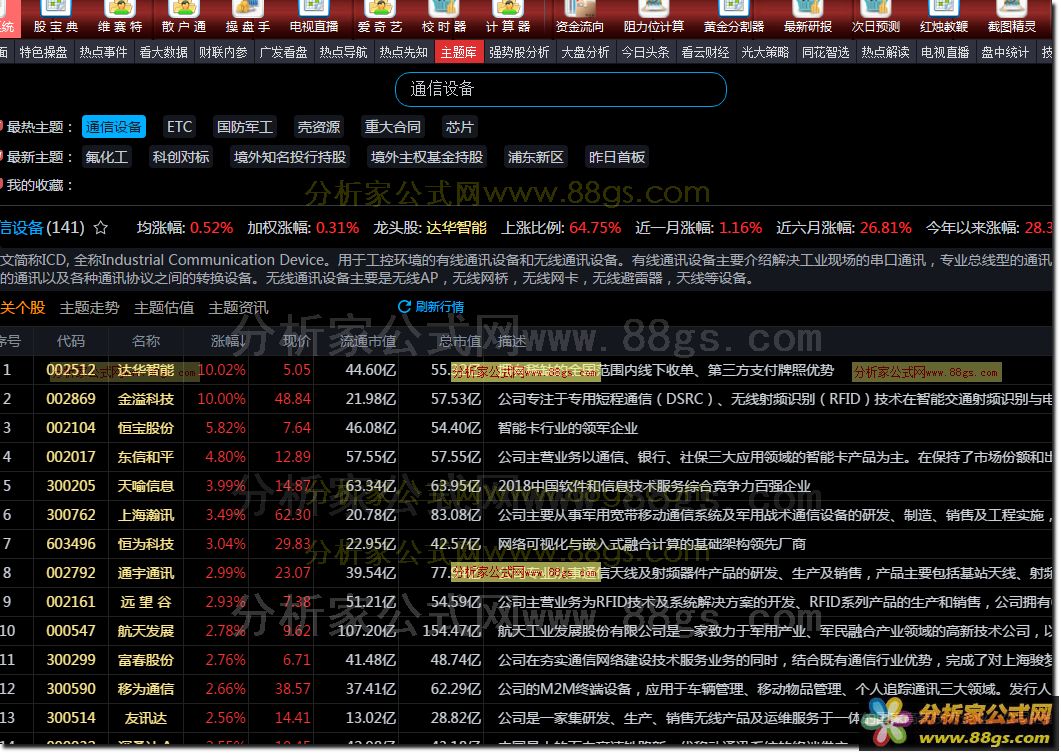
Task: Click the leading stock 达华智能 link
Action: click(x=457, y=228)
